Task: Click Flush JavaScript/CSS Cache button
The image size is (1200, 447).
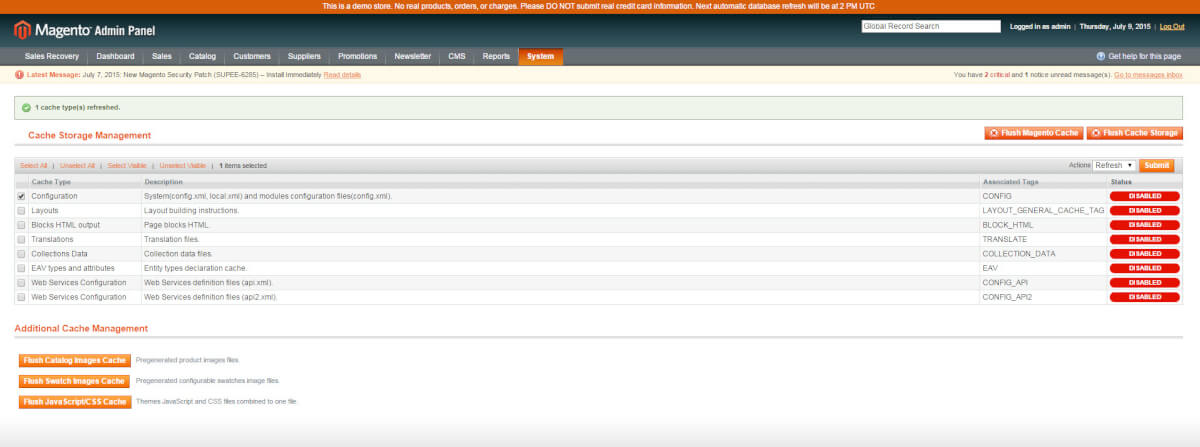Action: tap(75, 402)
